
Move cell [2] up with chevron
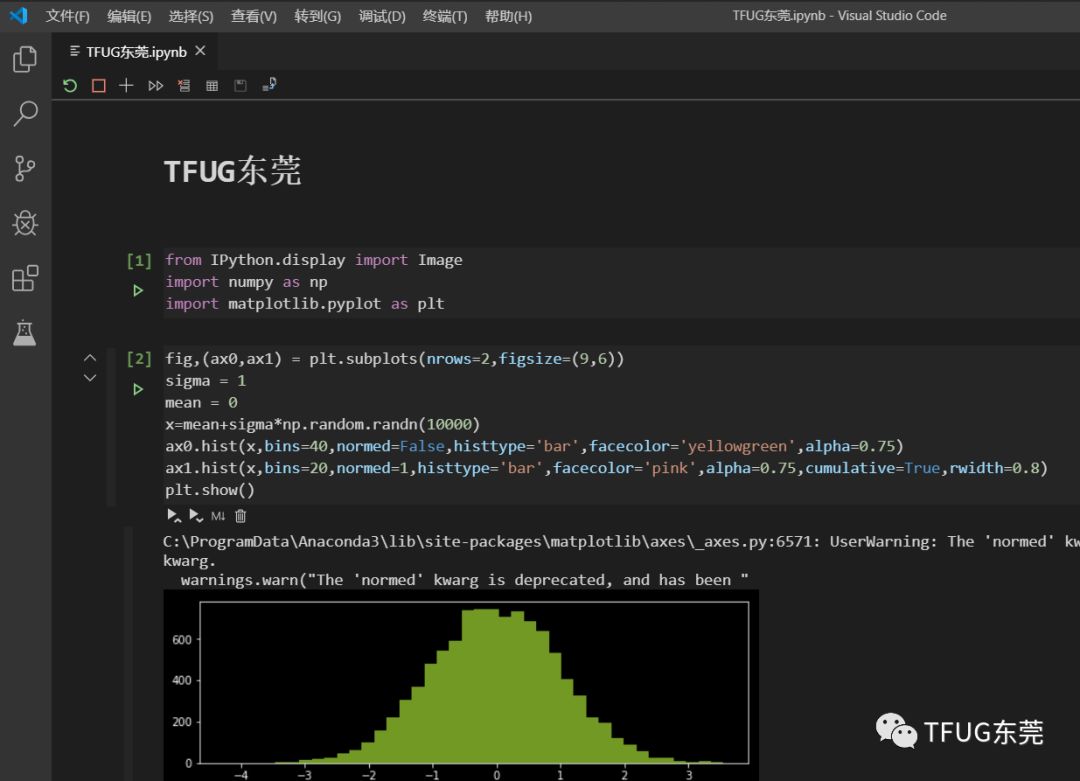90,357
